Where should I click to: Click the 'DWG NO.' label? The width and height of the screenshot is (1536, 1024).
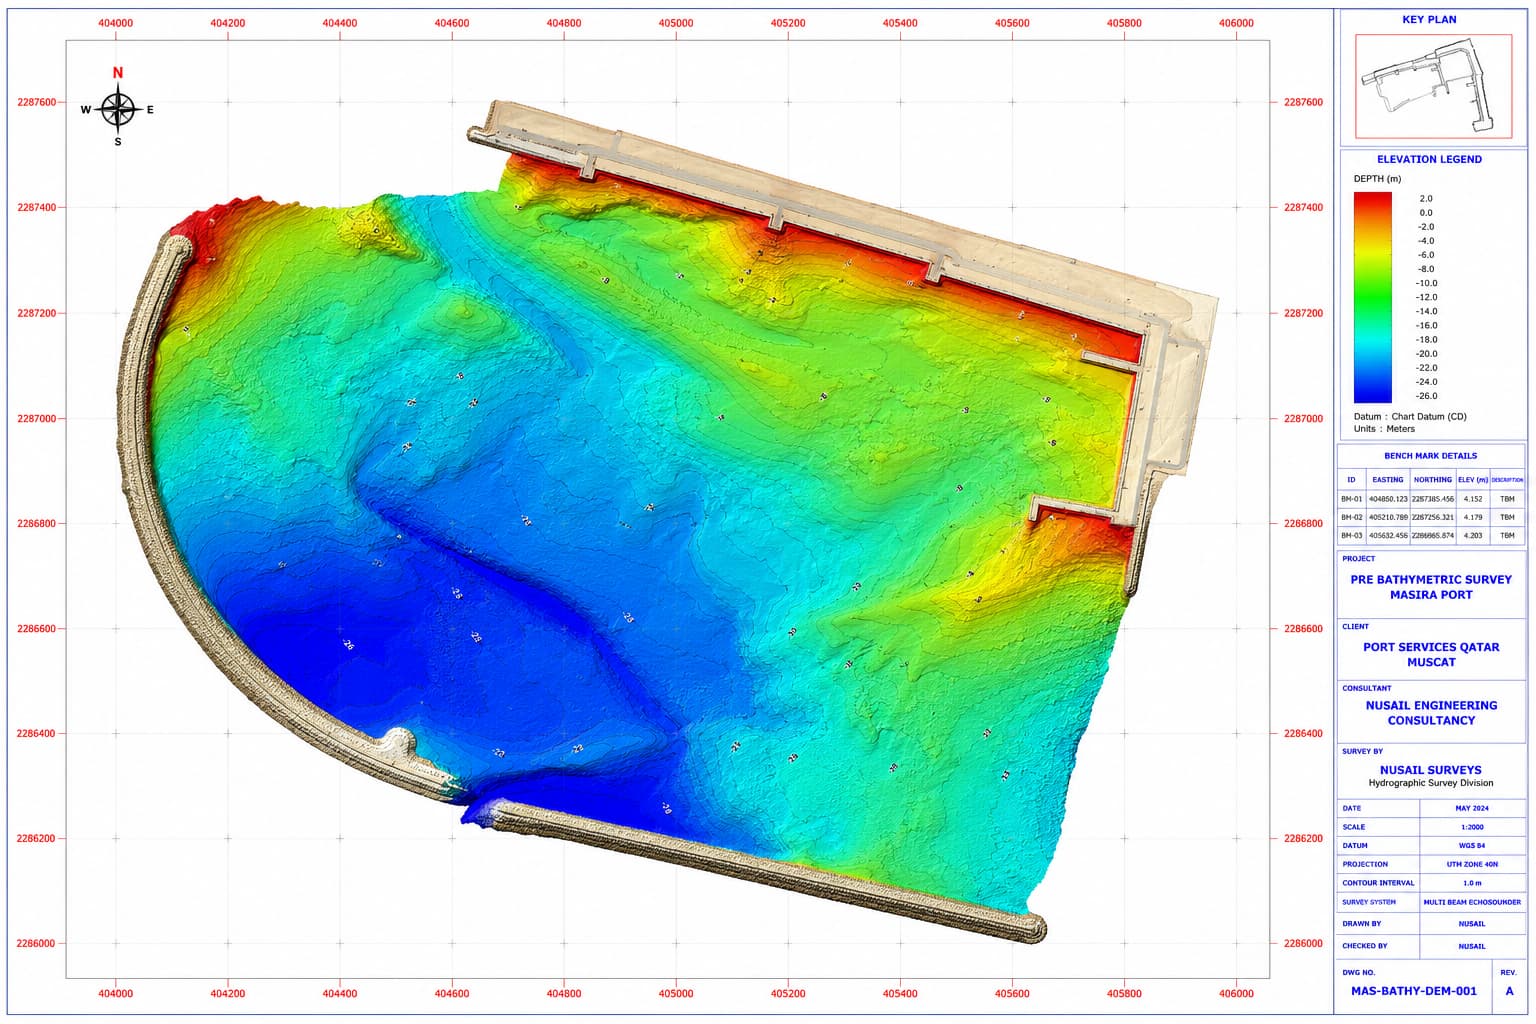coord(1359,972)
